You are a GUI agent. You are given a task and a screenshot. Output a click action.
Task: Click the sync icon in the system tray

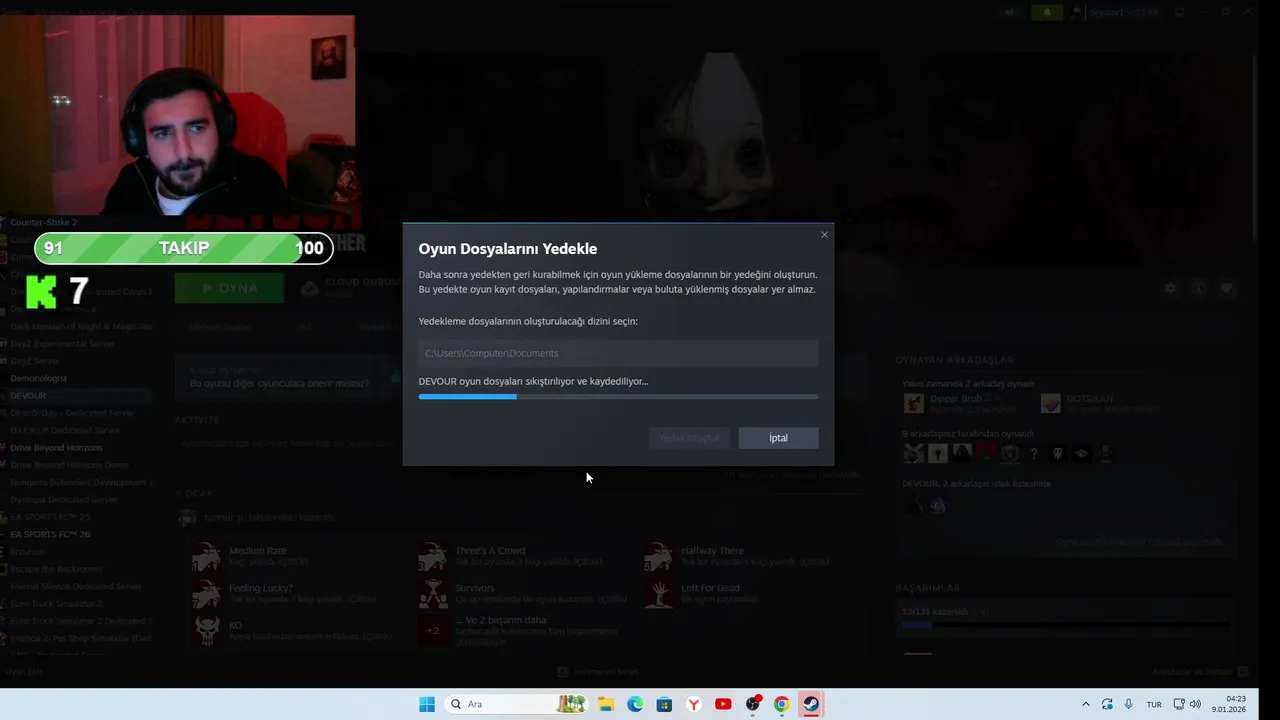click(x=1107, y=704)
